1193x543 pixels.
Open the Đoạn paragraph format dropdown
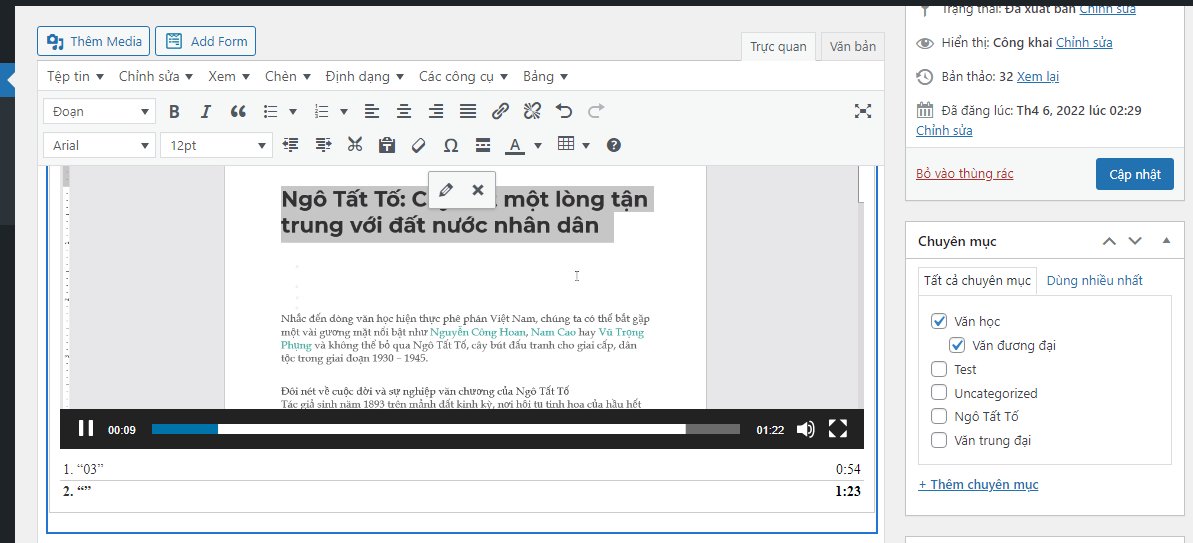99,111
